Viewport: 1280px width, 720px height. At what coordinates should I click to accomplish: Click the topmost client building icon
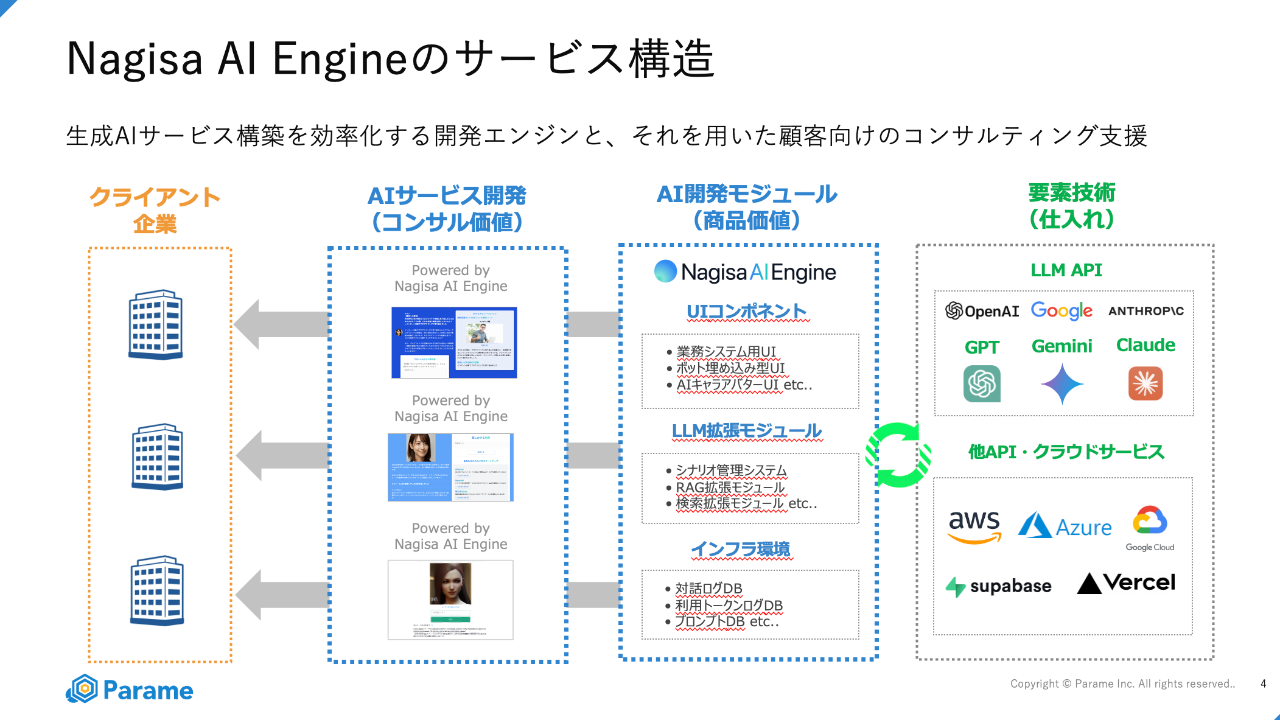click(x=156, y=326)
